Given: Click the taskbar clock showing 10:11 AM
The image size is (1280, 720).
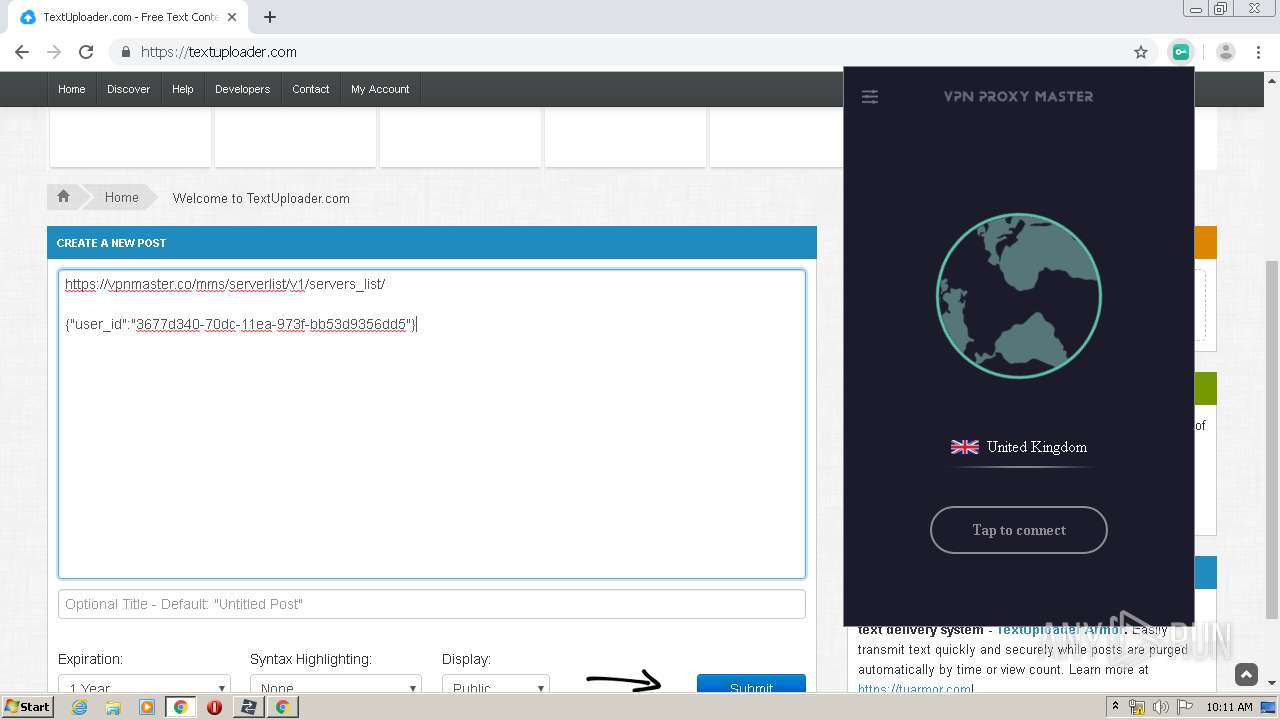Looking at the screenshot, I should pyautogui.click(x=1230, y=707).
